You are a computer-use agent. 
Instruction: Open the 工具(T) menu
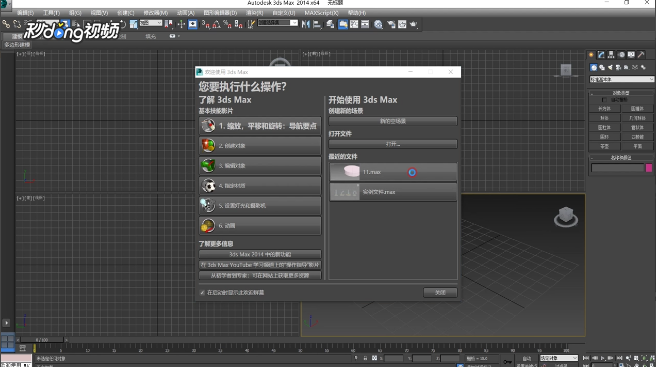[51, 13]
